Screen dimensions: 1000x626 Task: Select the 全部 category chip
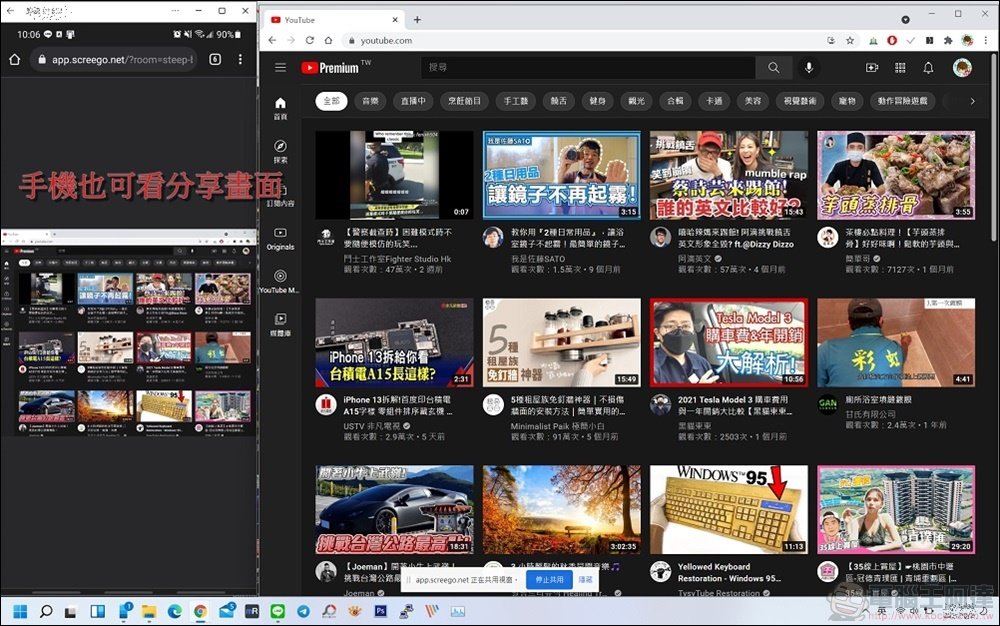click(331, 101)
